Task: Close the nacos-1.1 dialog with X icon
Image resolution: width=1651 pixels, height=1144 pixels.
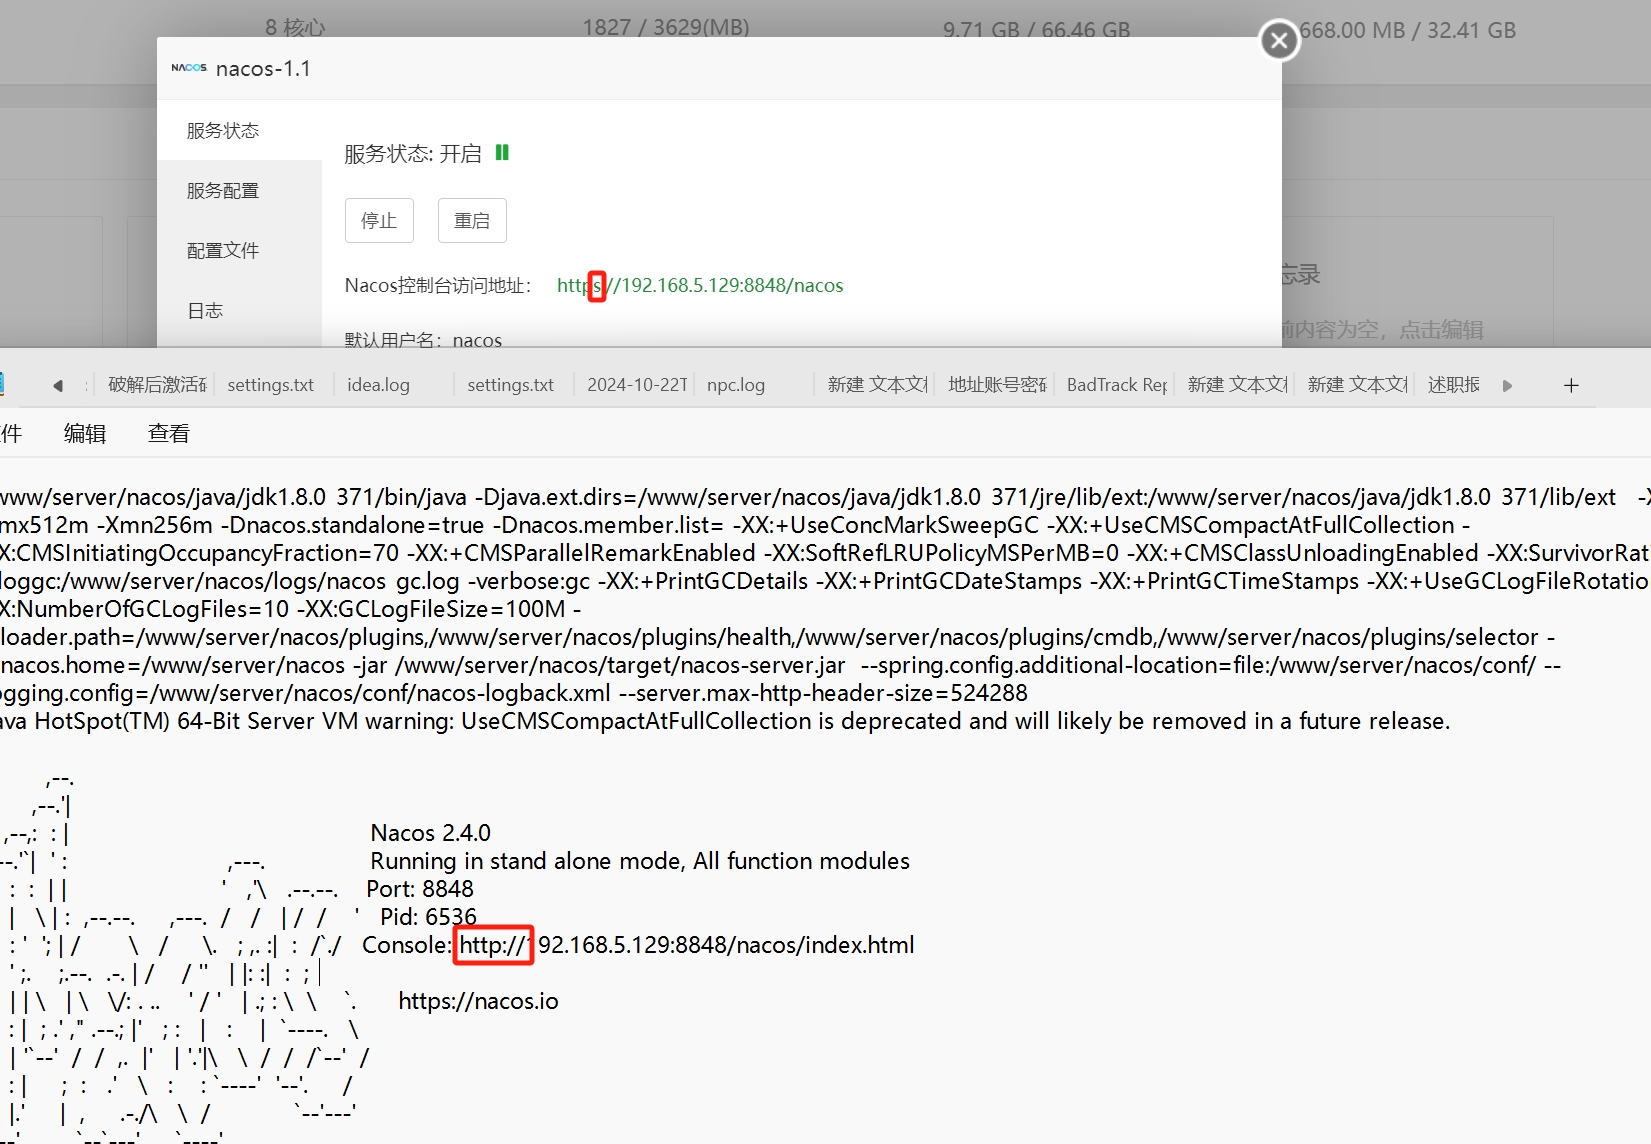Action: [x=1279, y=41]
